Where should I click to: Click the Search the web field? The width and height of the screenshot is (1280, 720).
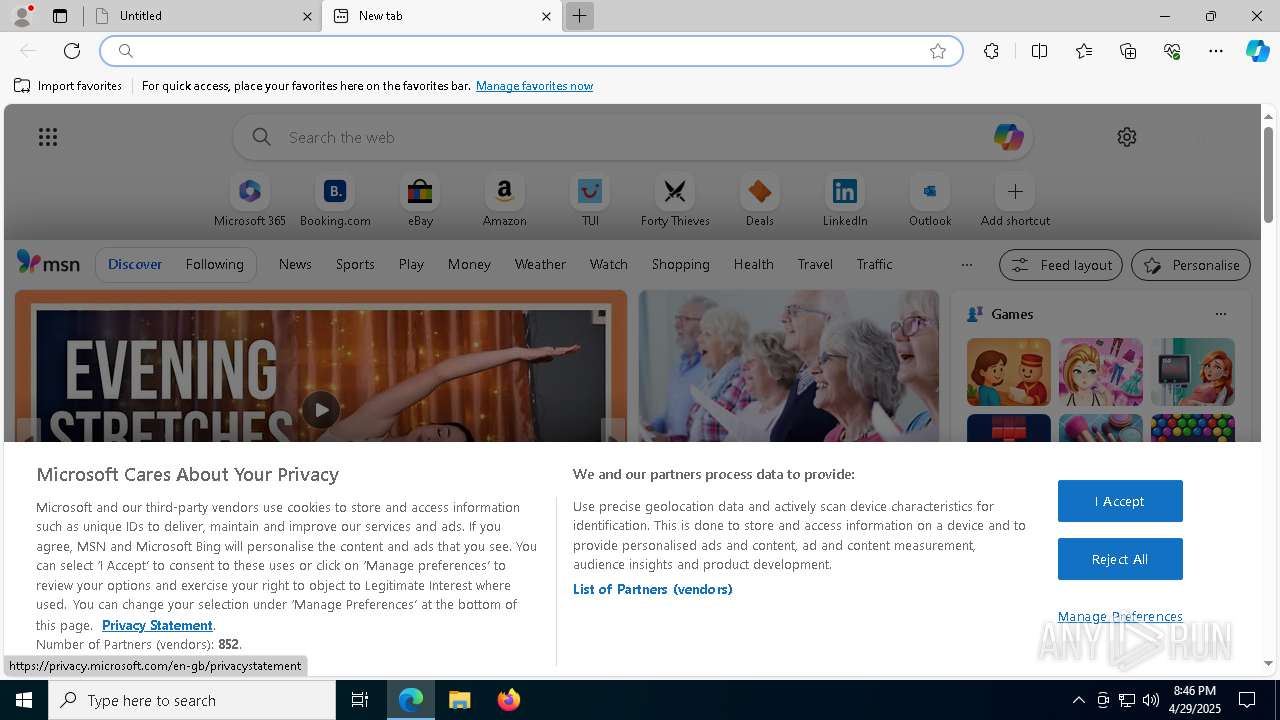click(633, 137)
